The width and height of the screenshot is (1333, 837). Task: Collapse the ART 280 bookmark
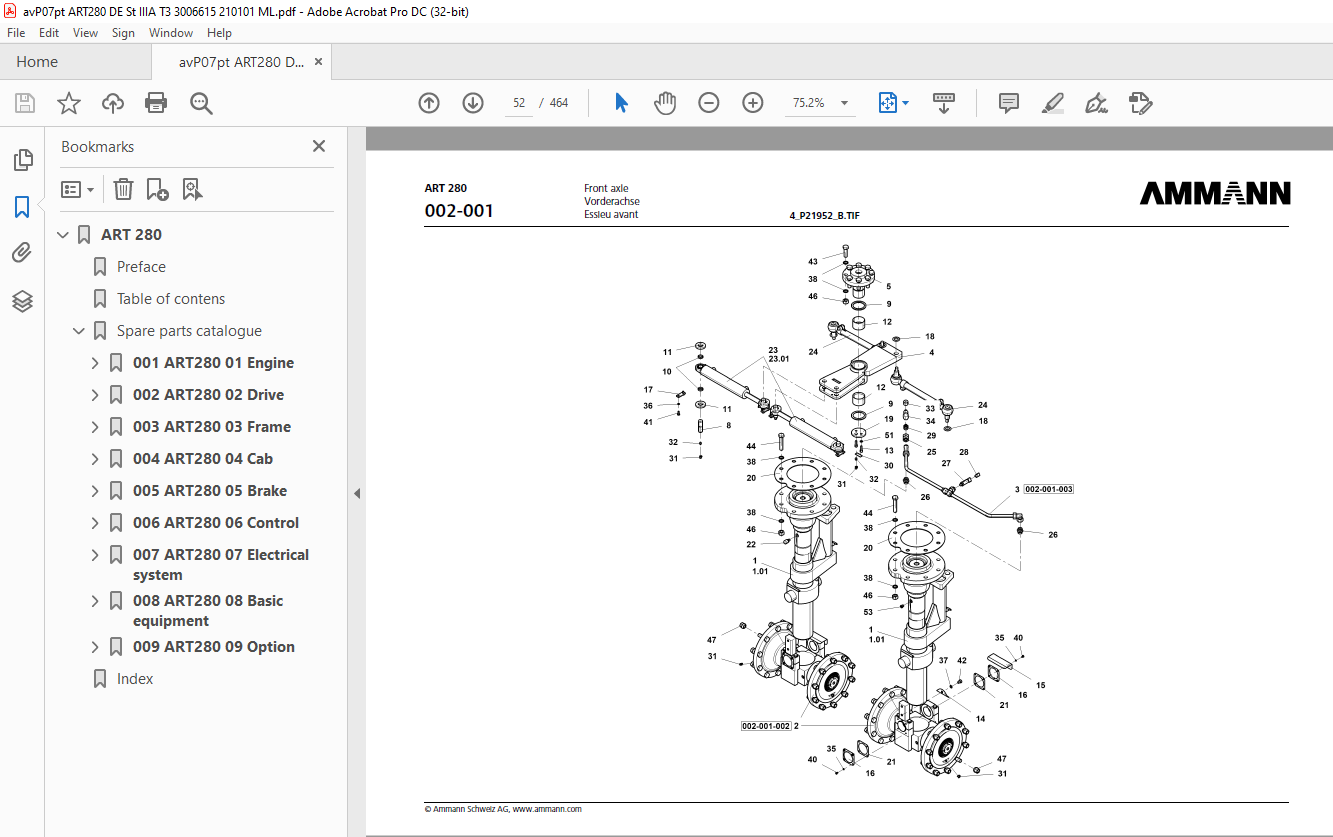(63, 235)
